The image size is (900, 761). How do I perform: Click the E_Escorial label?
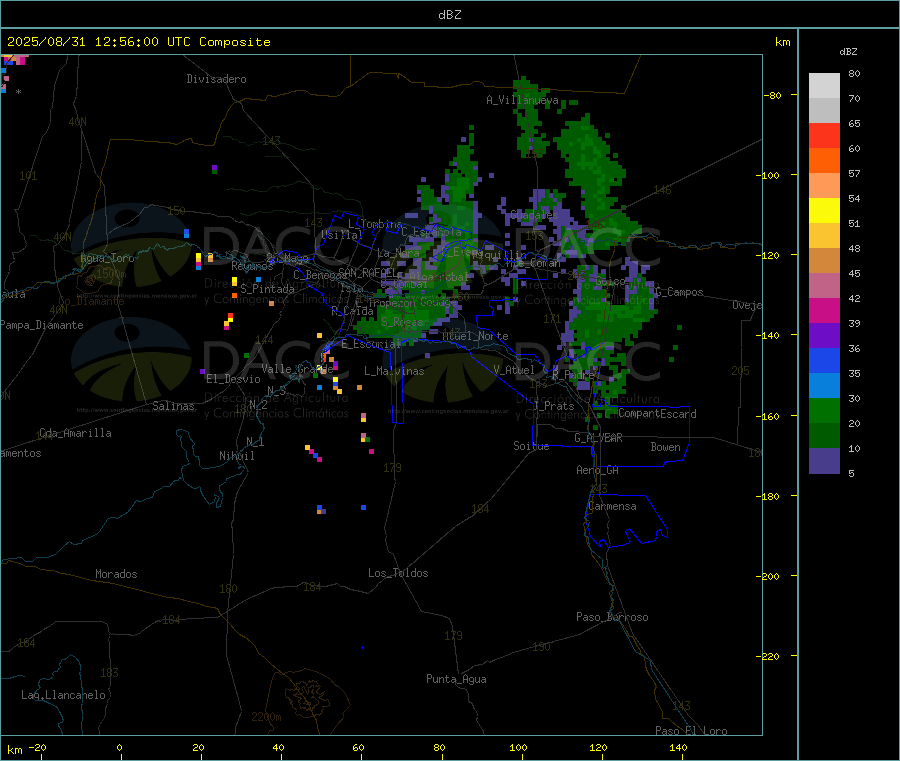click(371, 344)
